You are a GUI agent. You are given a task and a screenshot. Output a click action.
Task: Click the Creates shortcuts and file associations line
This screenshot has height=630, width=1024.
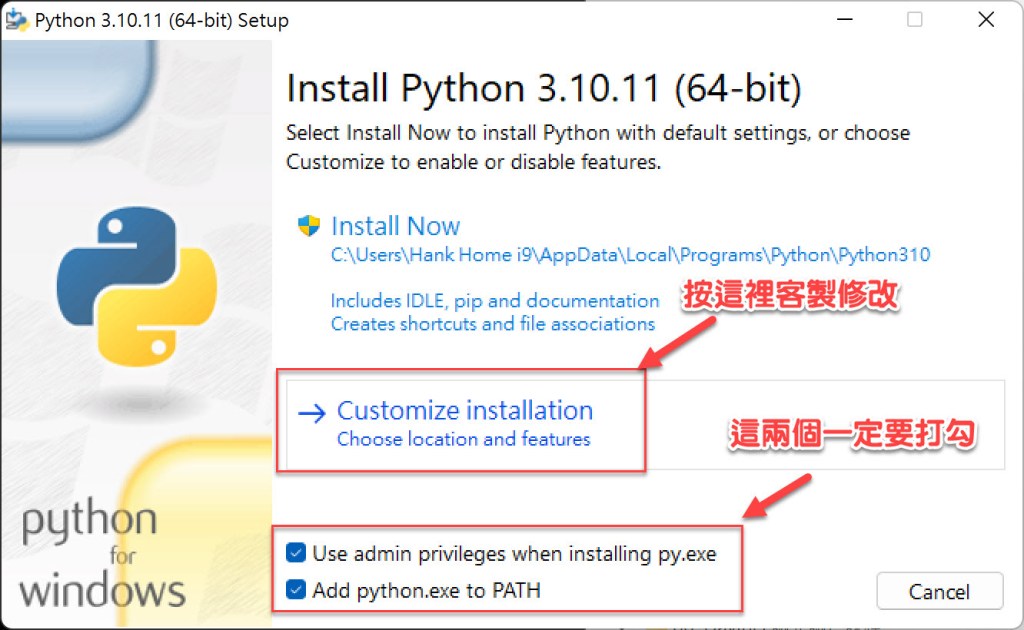tap(492, 324)
